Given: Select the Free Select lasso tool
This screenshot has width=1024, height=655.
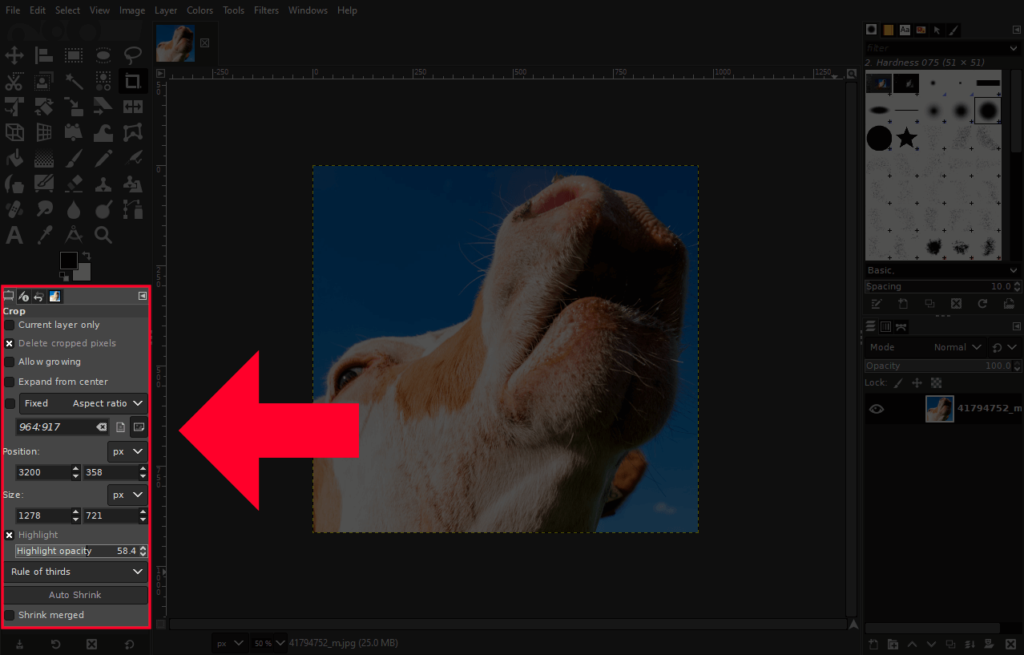Looking at the screenshot, I should click(132, 54).
